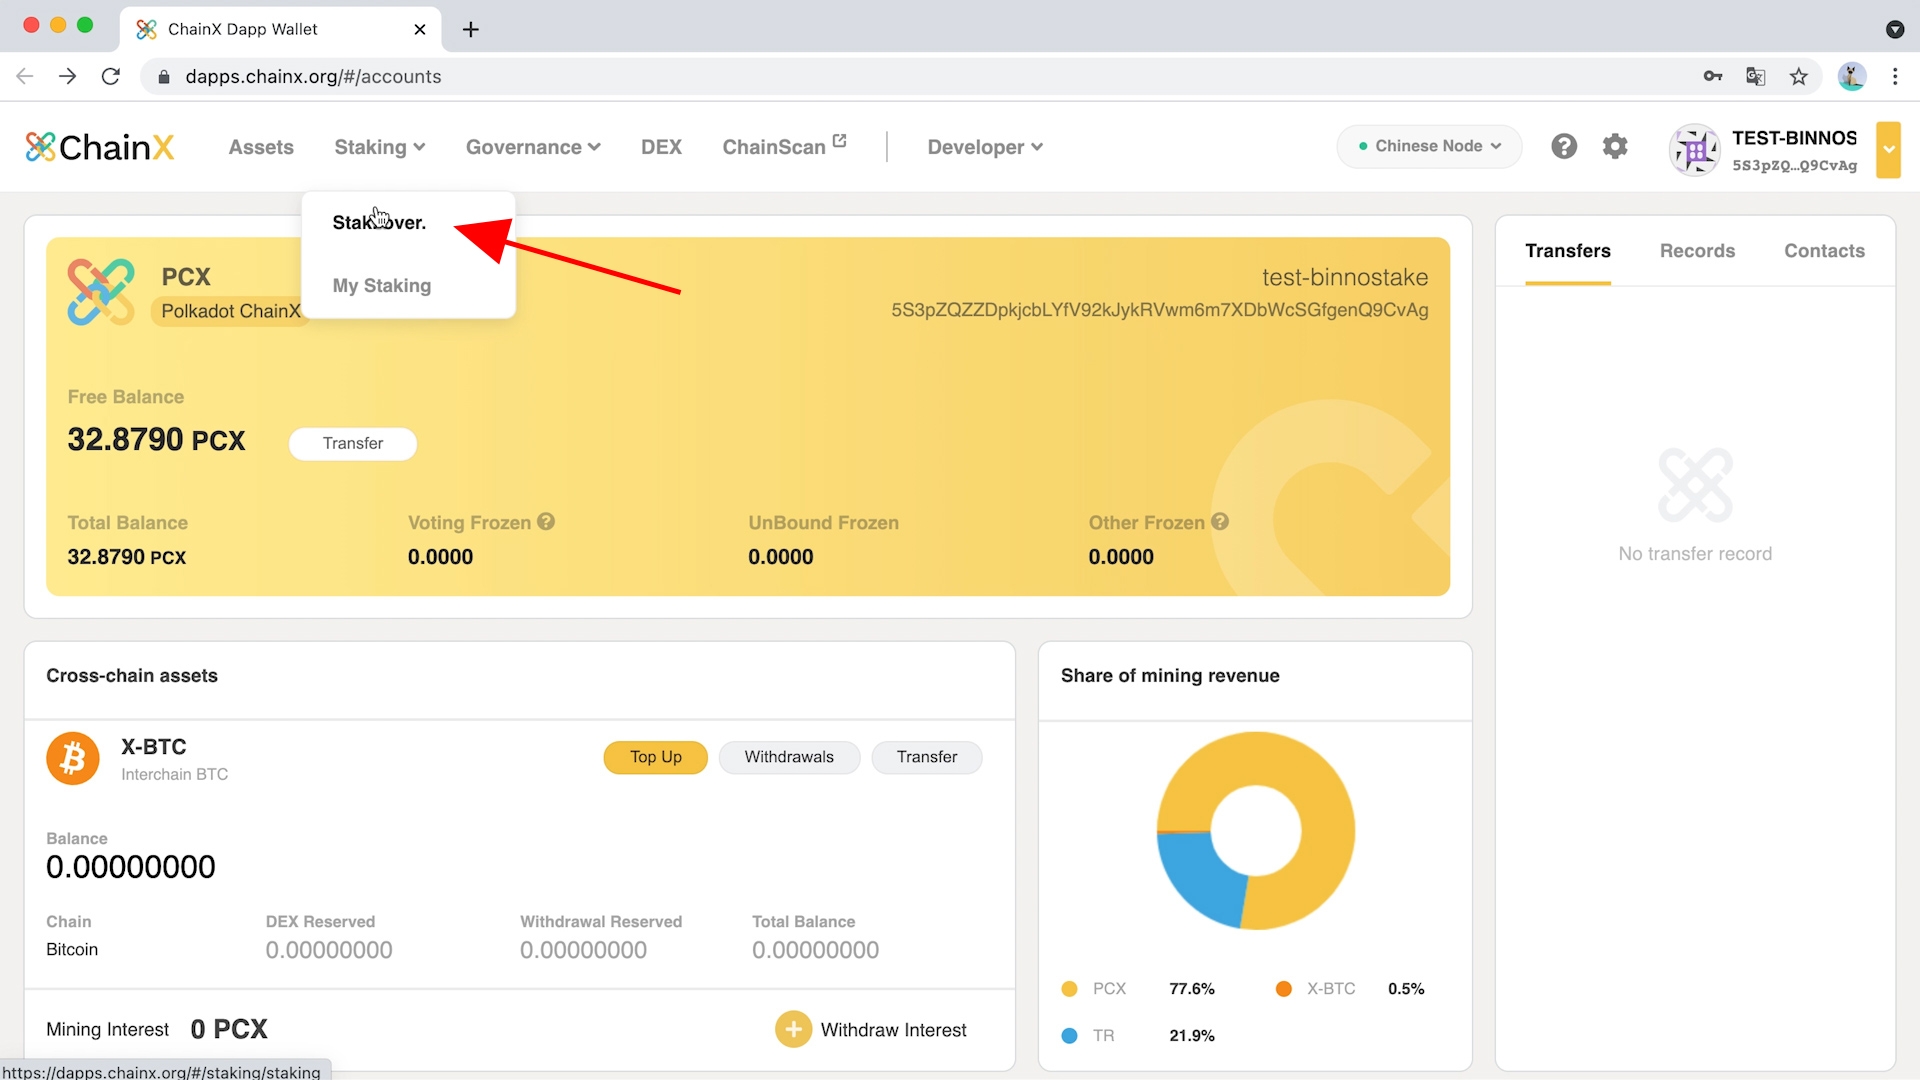This screenshot has height=1080, width=1920.
Task: Open the Chinese Node selector
Action: [x=1429, y=146]
